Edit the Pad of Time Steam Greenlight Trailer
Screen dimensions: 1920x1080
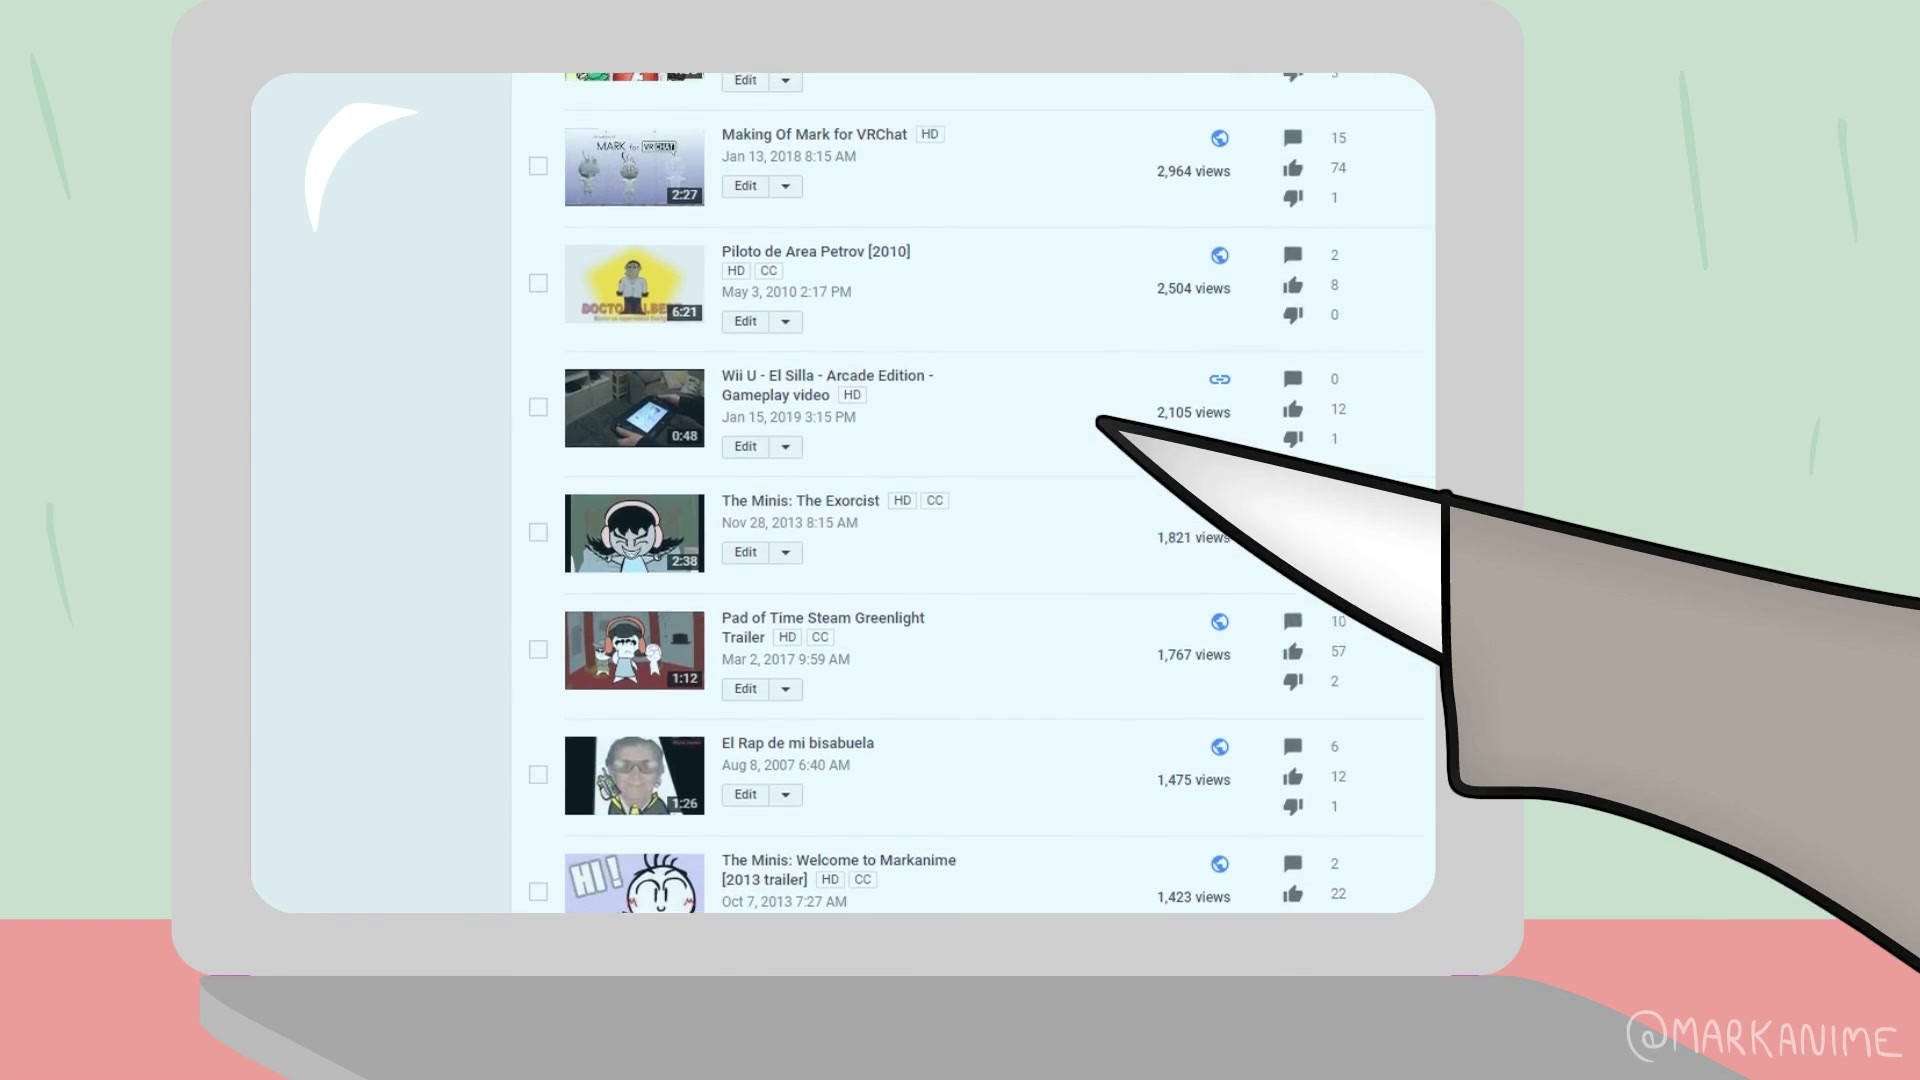[x=746, y=689]
